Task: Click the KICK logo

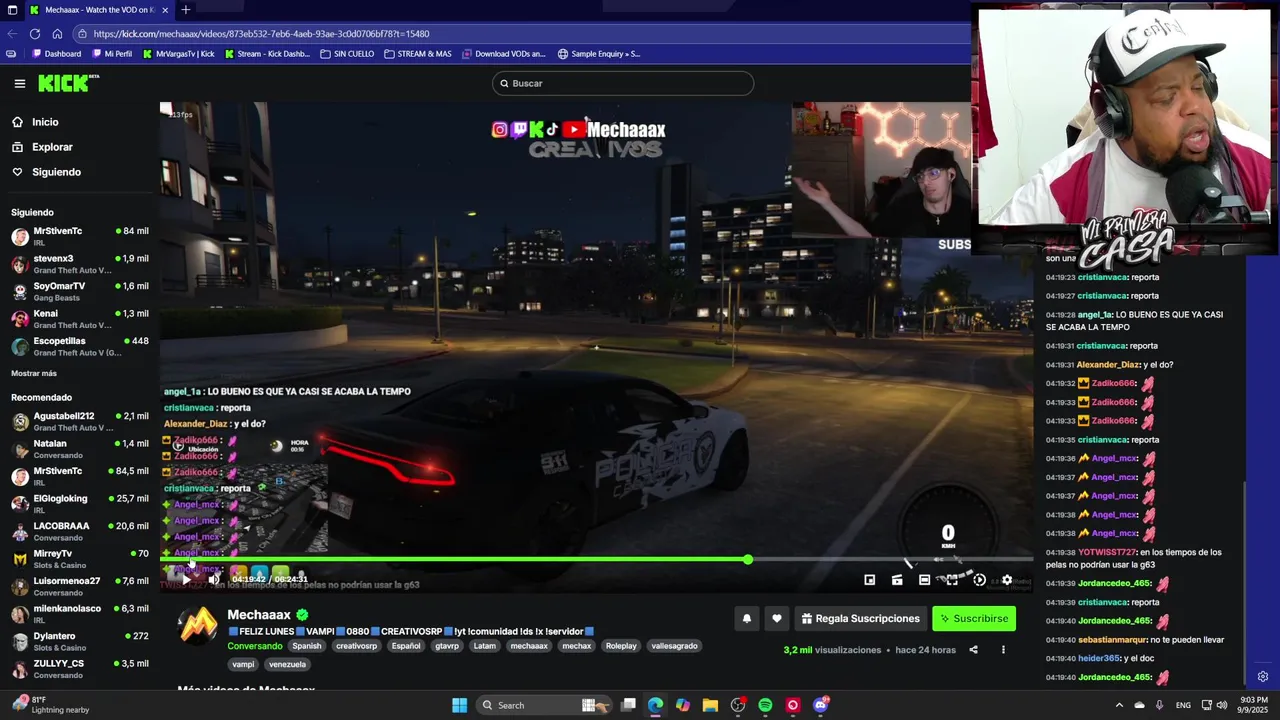Action: click(x=68, y=83)
